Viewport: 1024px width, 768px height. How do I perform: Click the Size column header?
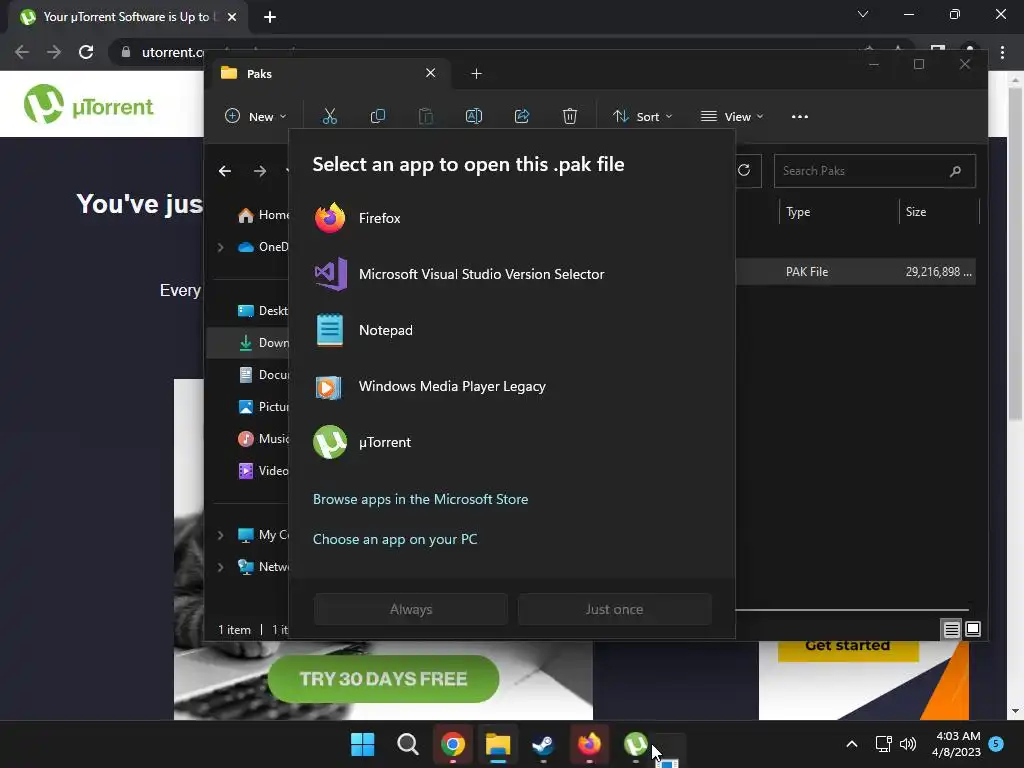tap(939, 212)
